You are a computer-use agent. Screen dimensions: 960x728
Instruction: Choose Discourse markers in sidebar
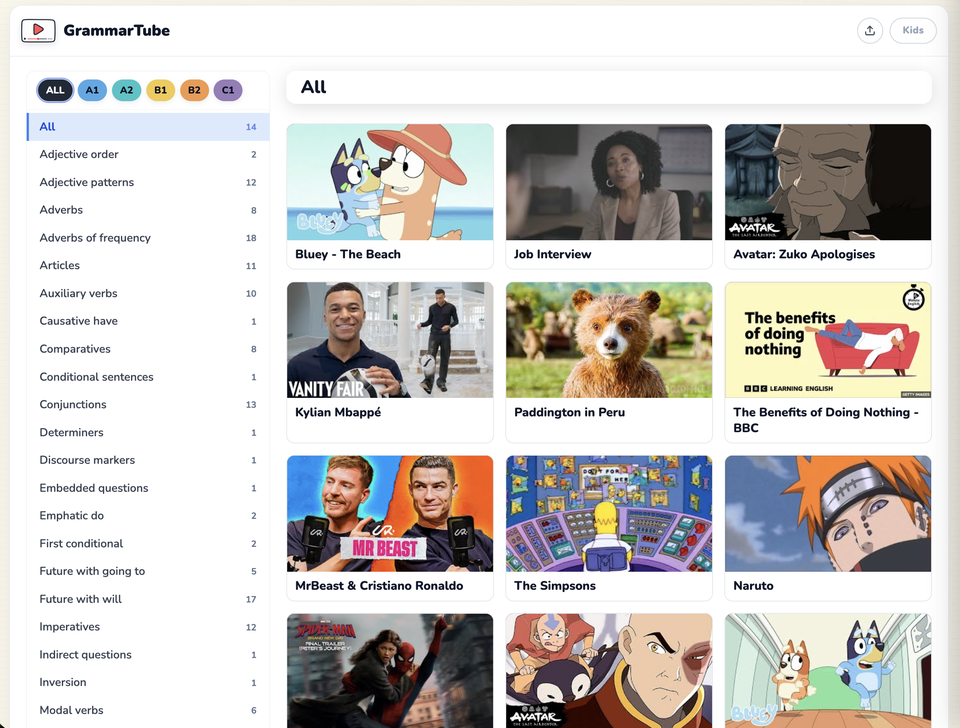(x=148, y=460)
